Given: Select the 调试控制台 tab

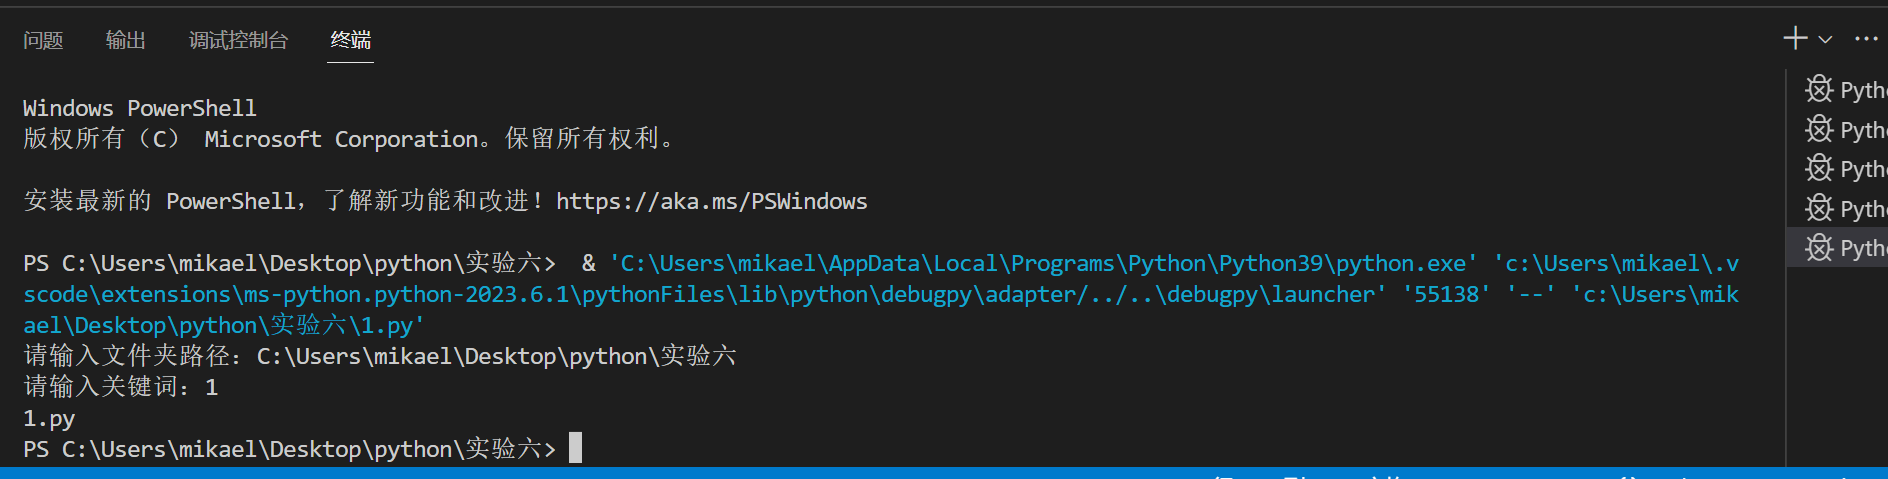Looking at the screenshot, I should coord(238,40).
